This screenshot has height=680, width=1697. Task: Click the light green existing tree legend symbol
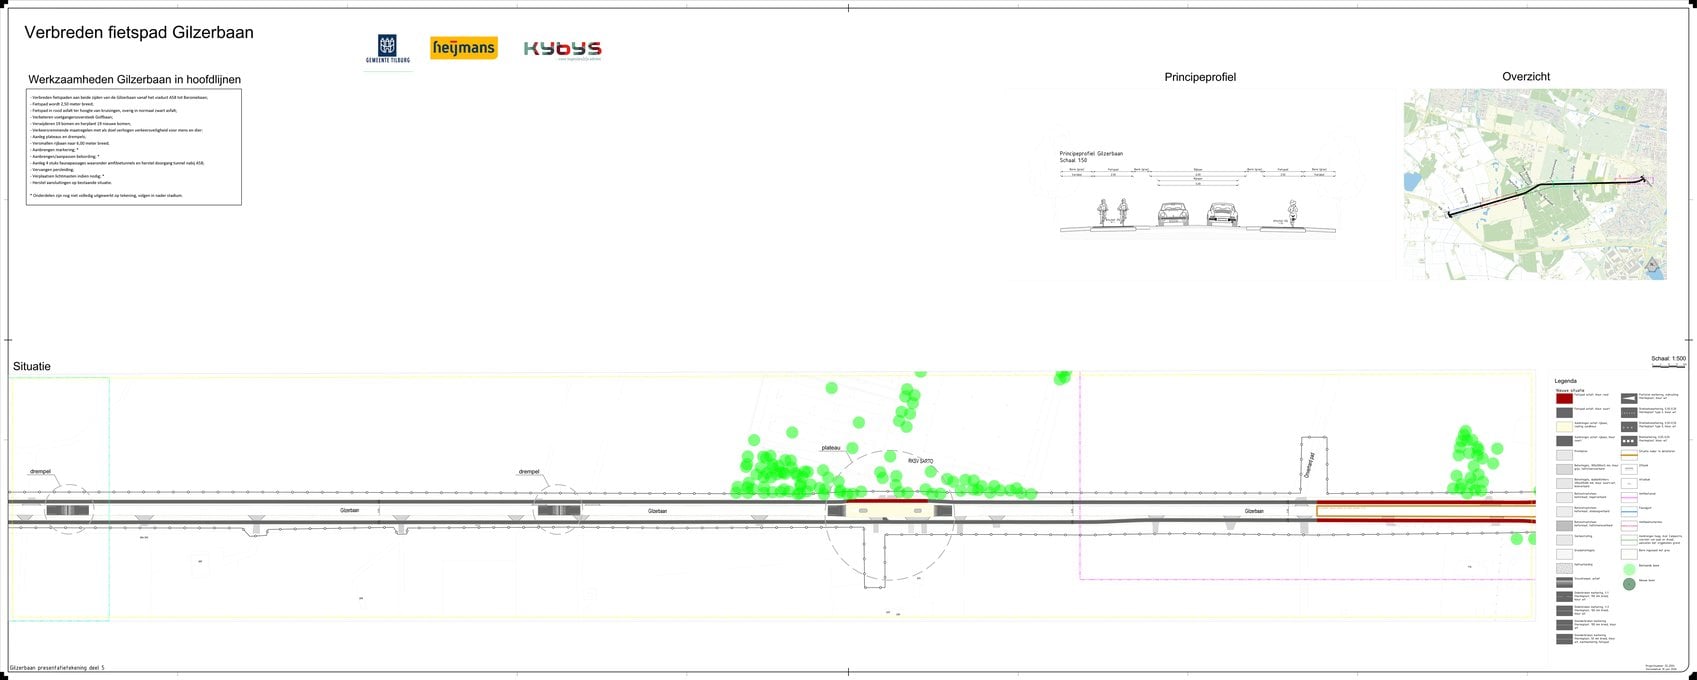coord(1629,569)
